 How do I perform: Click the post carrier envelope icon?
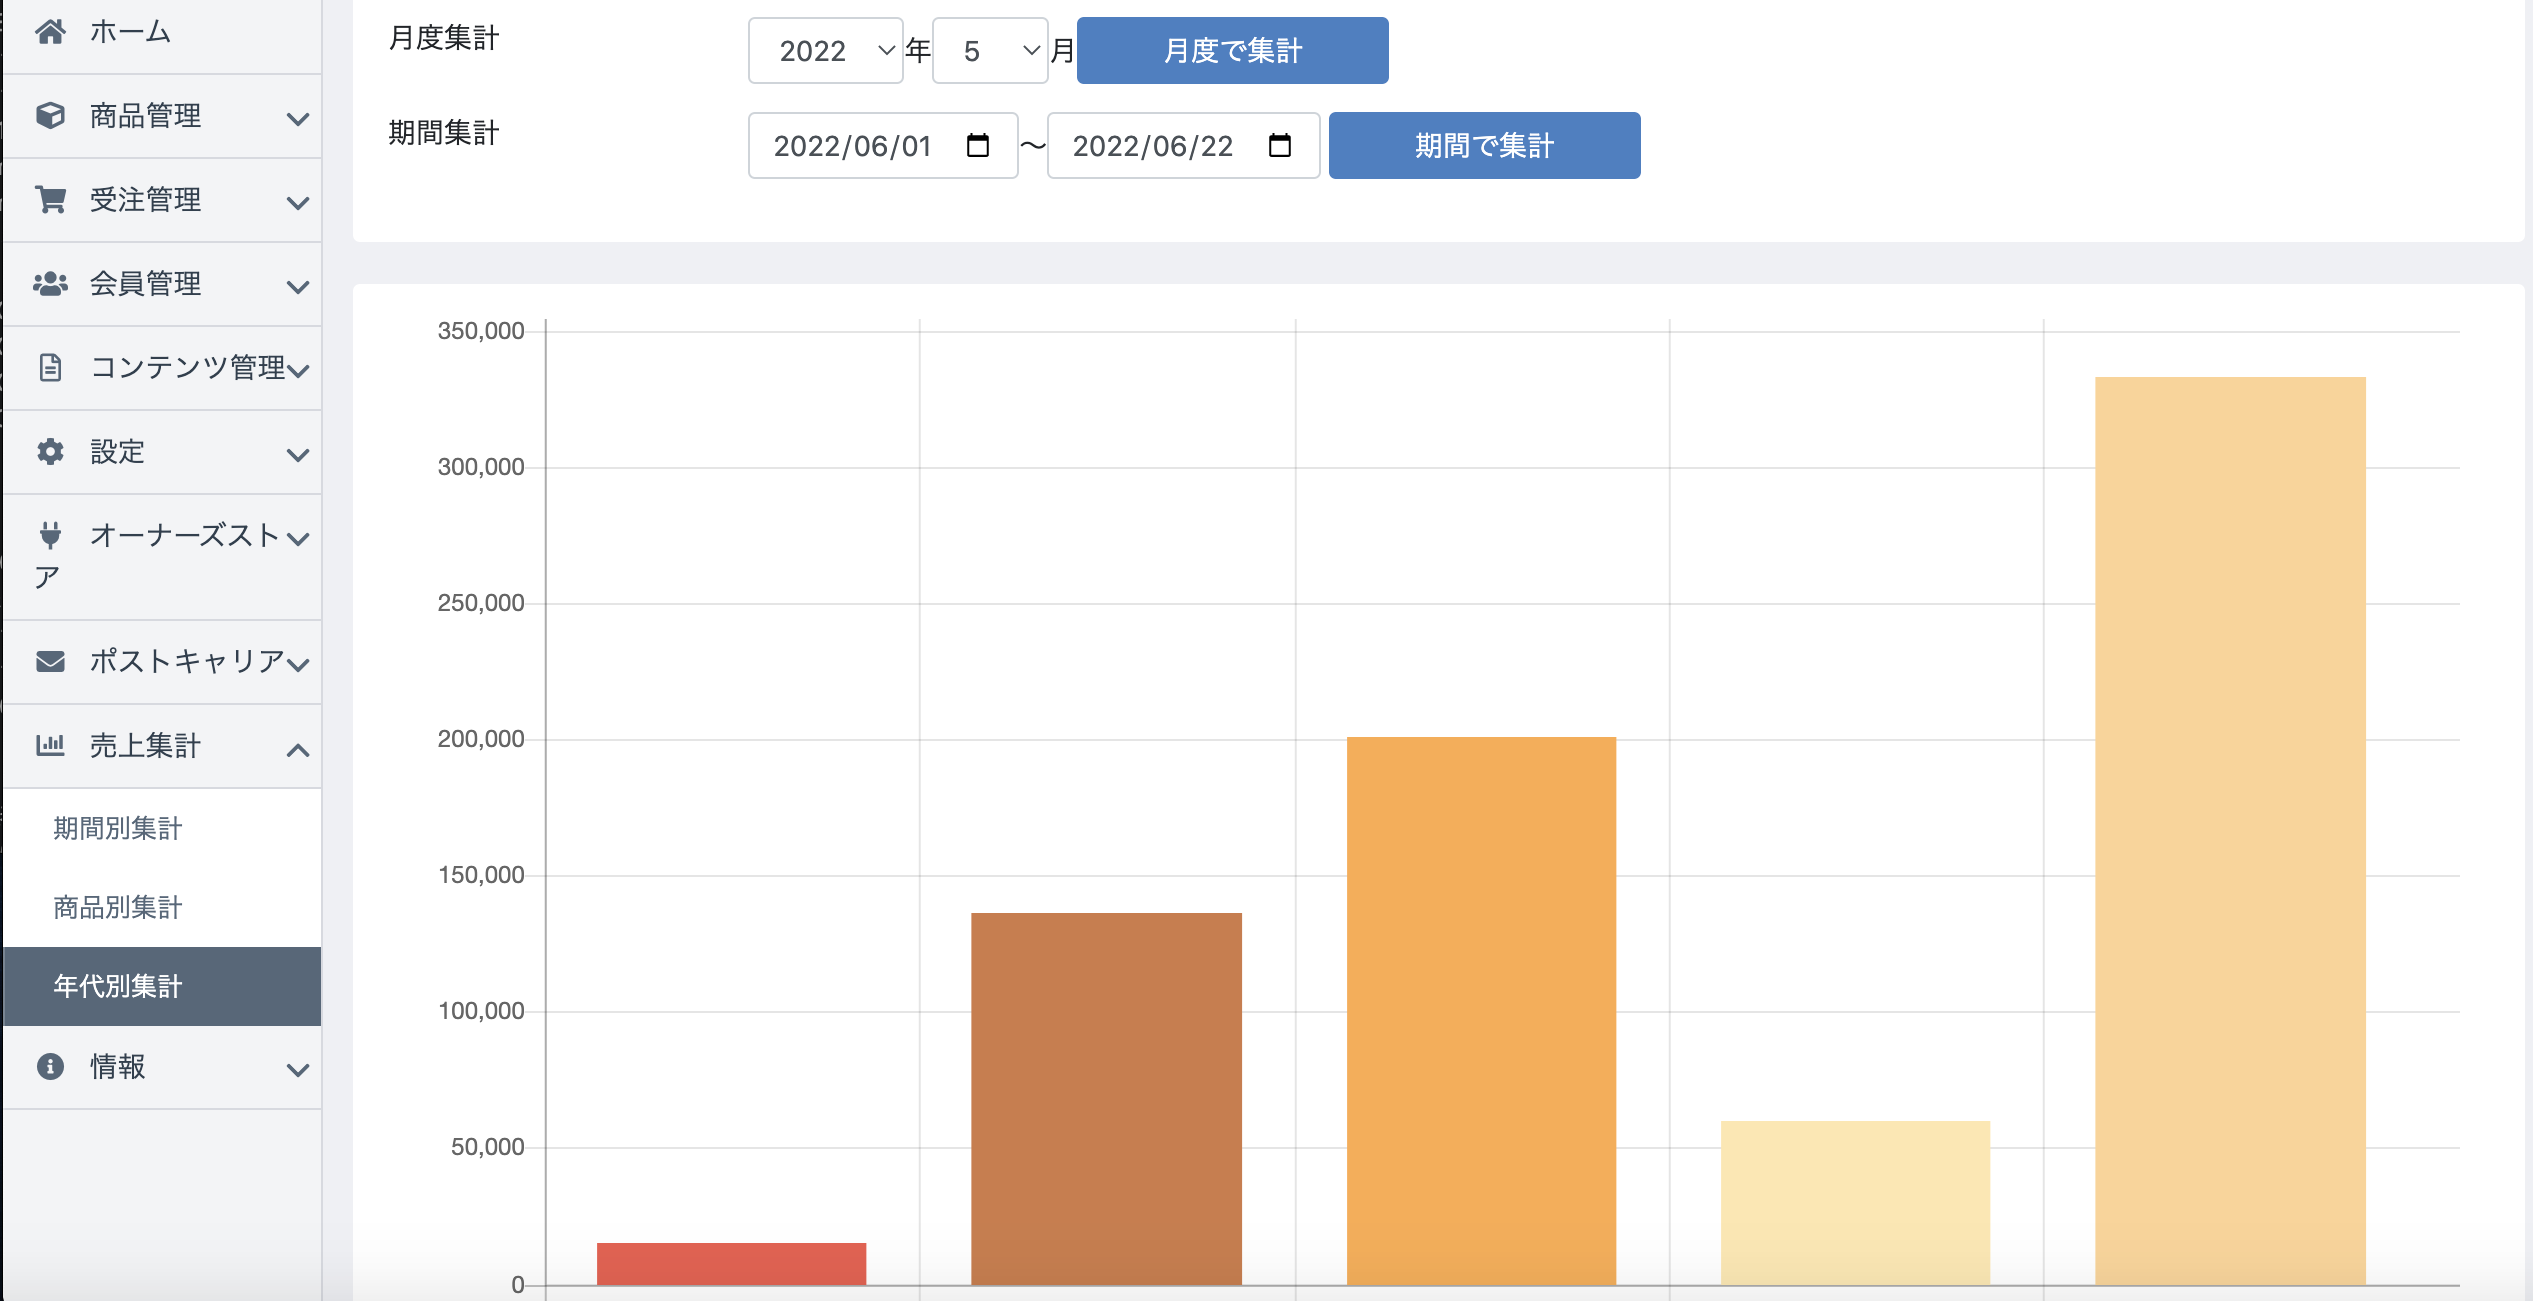[x=50, y=661]
